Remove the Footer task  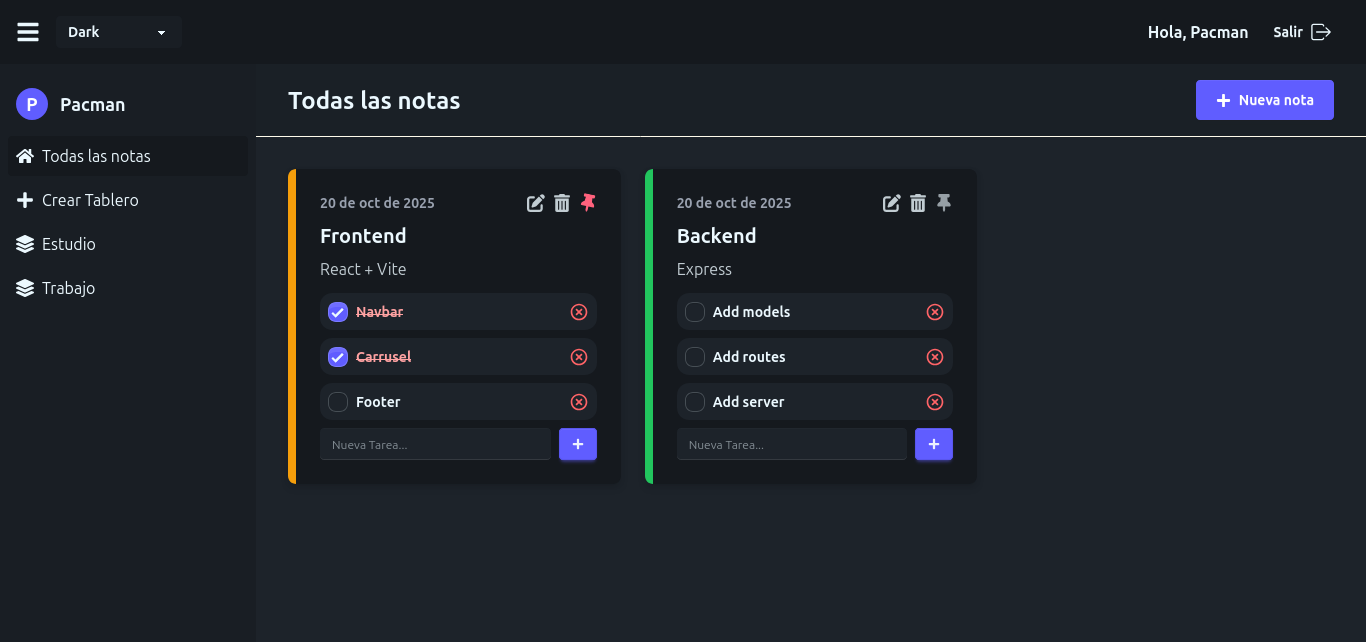click(578, 401)
